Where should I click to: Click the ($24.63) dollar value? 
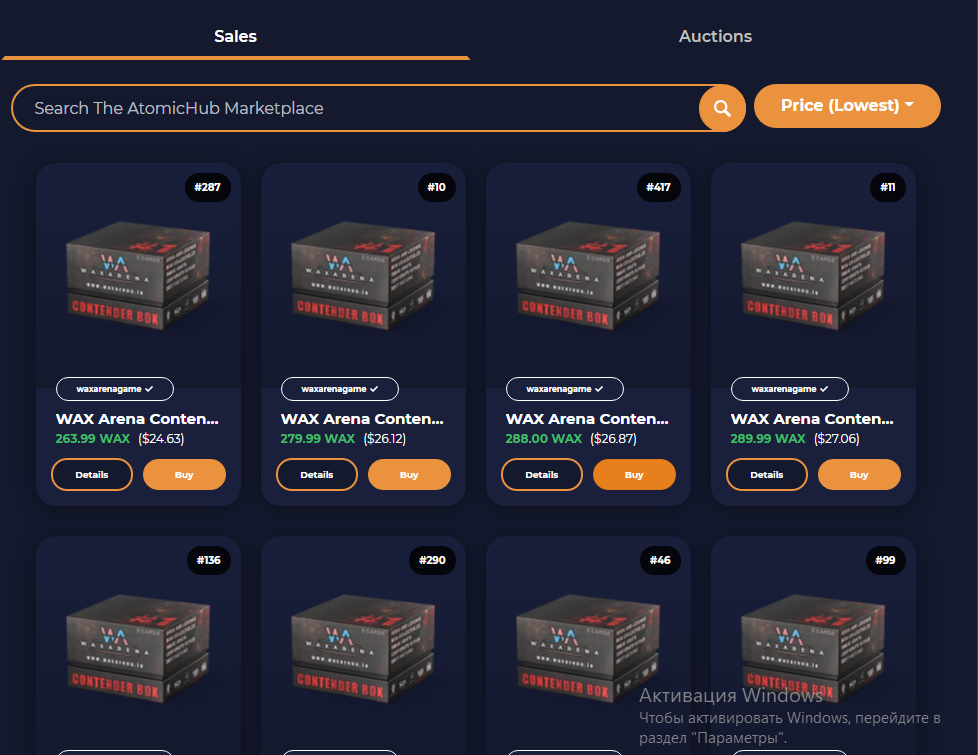pos(161,439)
